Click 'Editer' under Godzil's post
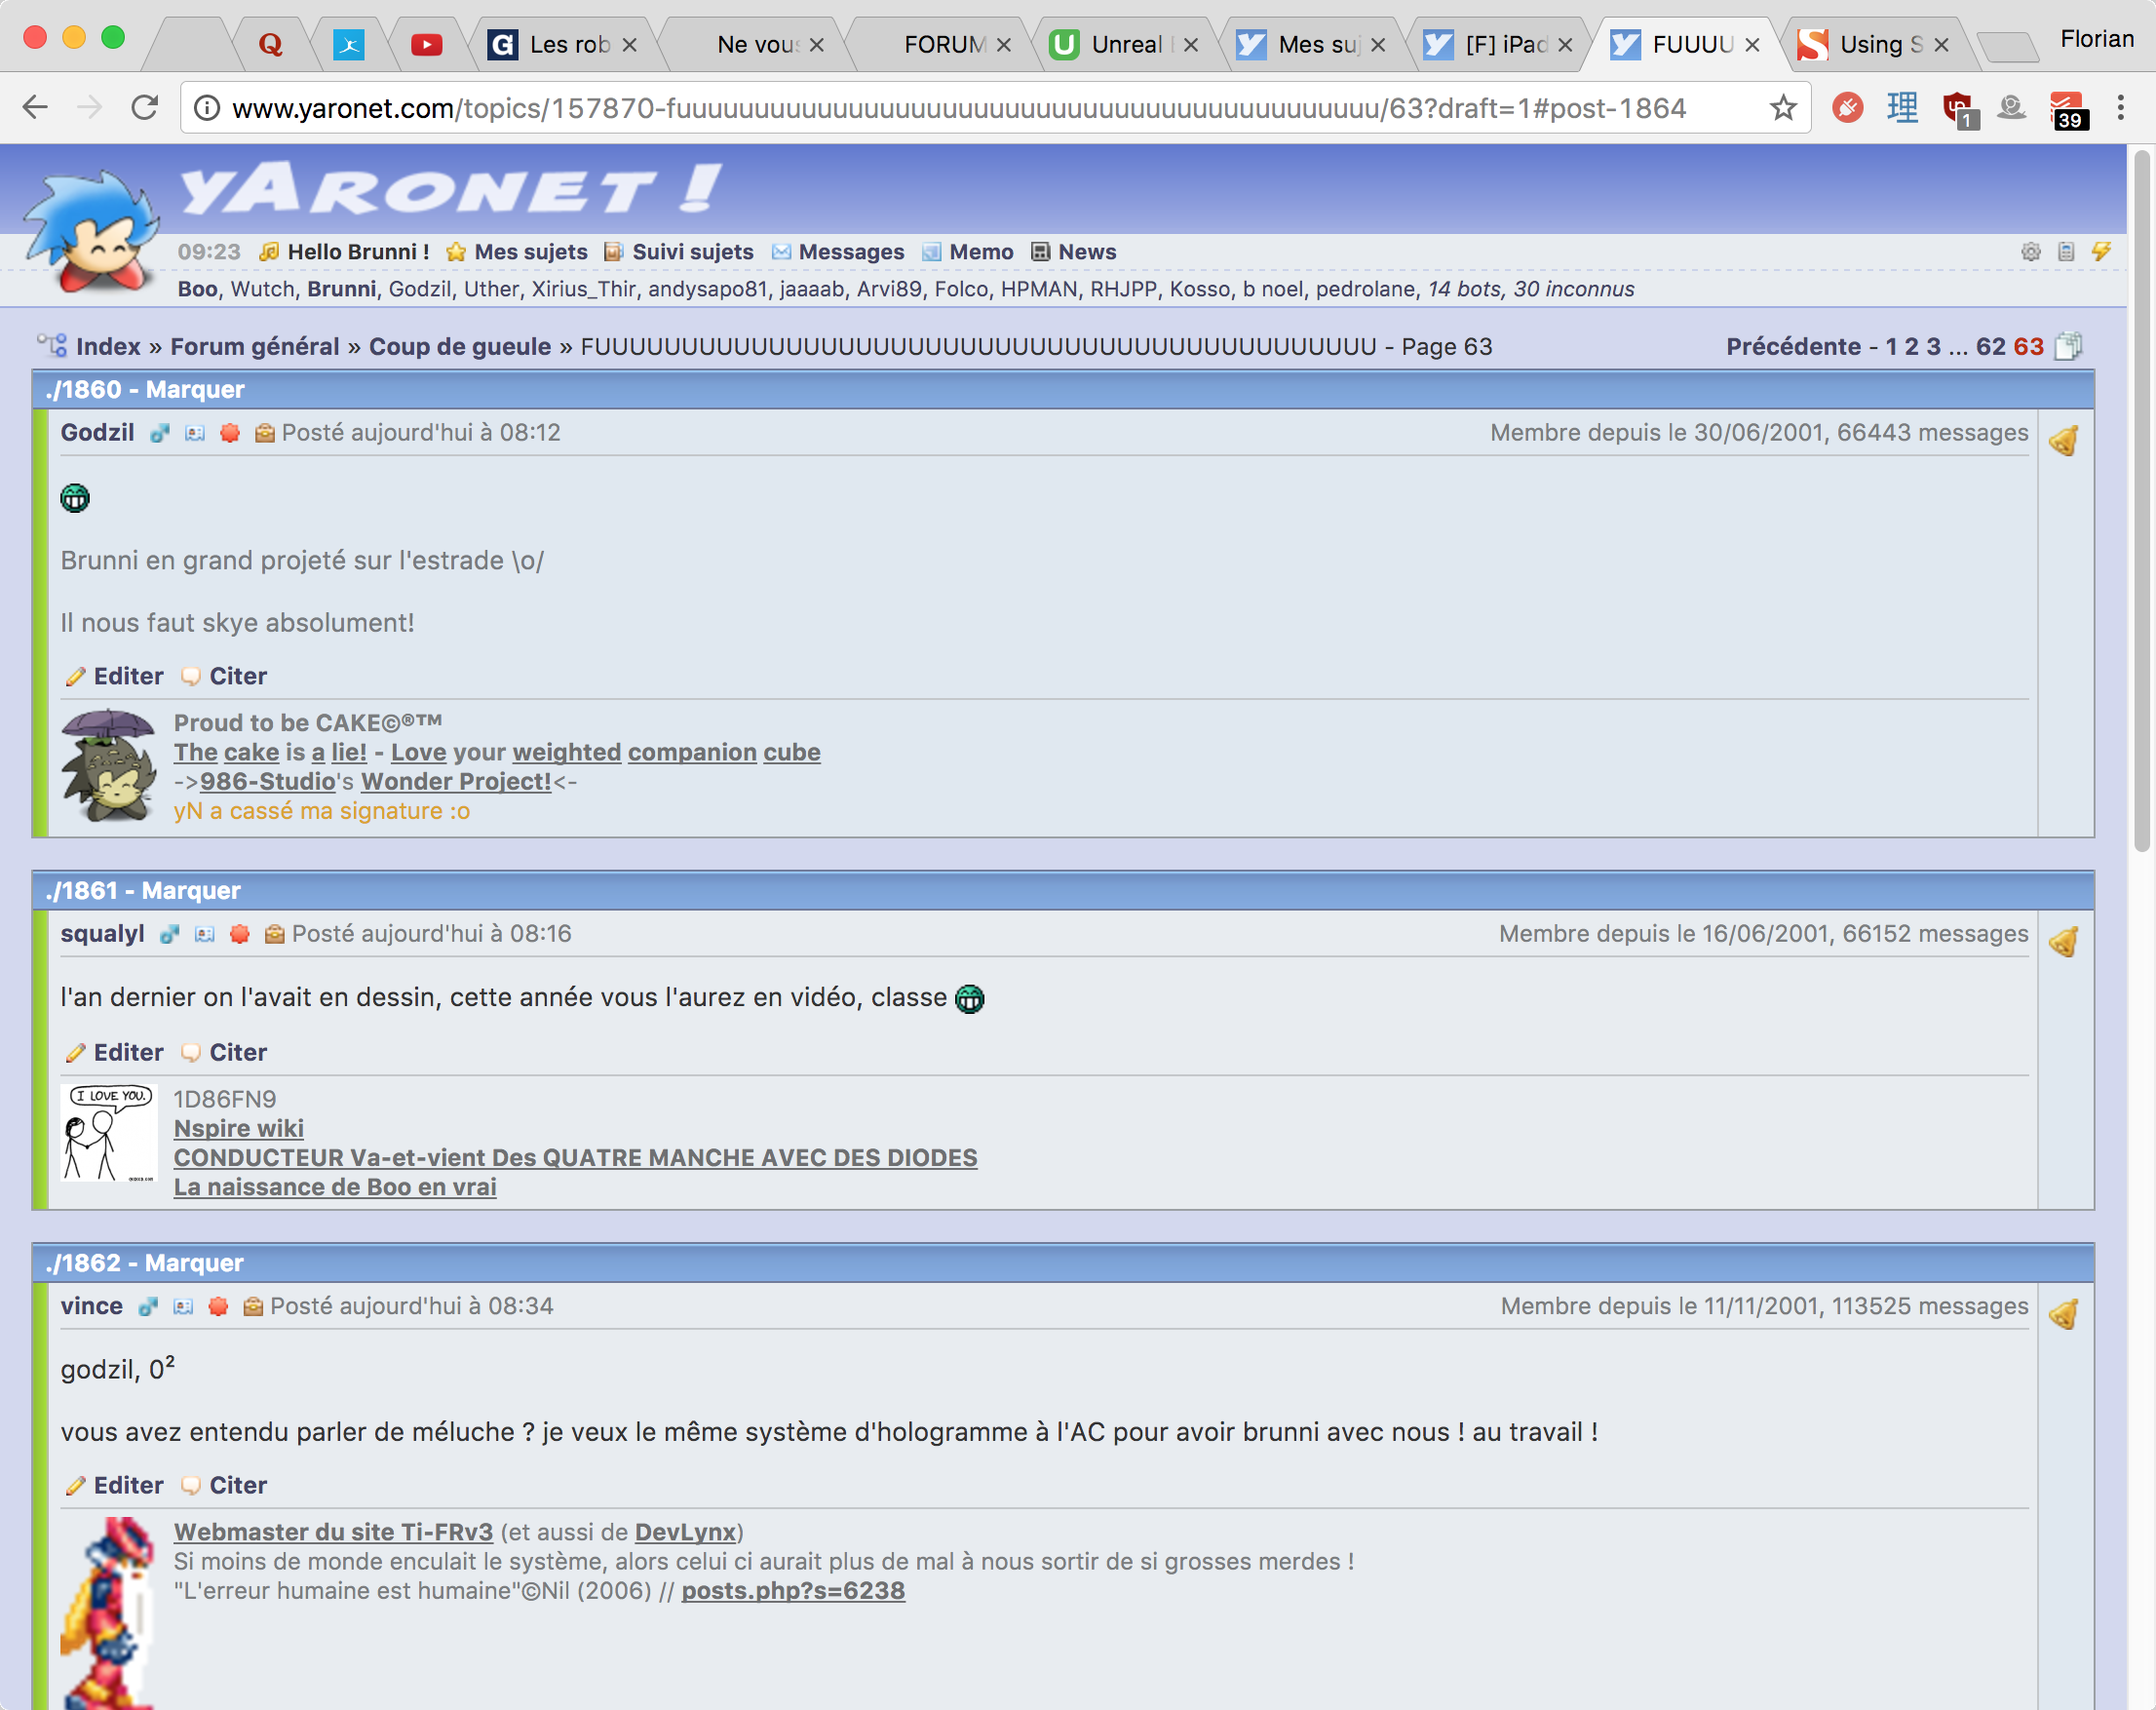This screenshot has width=2156, height=1710. 127,676
